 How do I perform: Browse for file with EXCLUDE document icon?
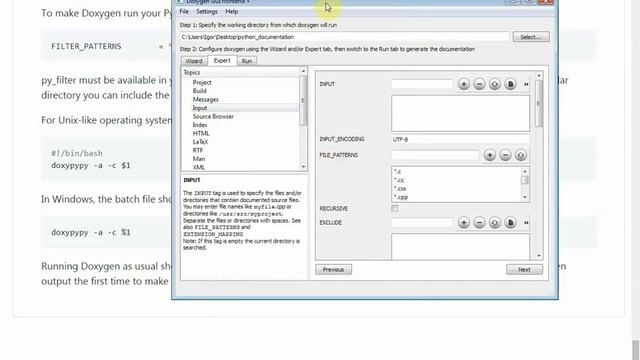510,222
